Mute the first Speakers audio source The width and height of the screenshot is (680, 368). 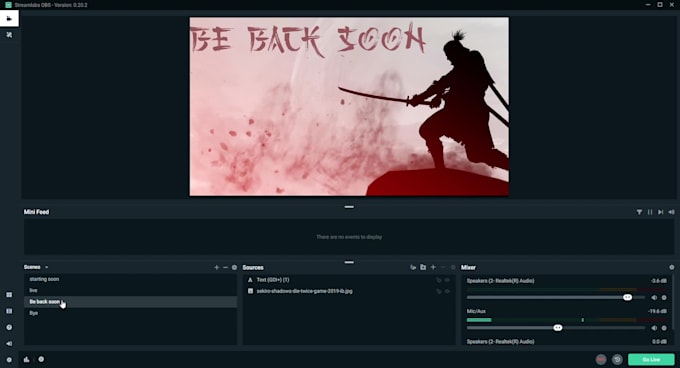coord(654,298)
